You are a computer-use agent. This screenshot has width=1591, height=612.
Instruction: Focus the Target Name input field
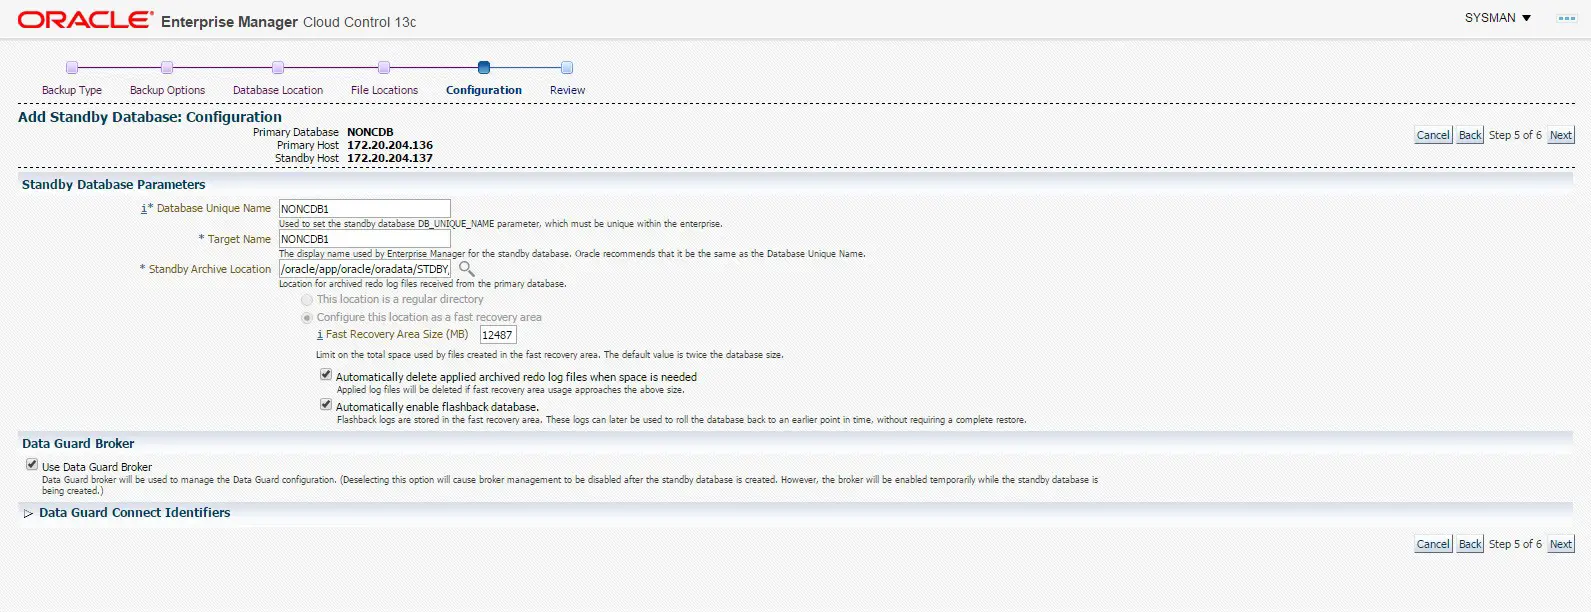tap(365, 239)
